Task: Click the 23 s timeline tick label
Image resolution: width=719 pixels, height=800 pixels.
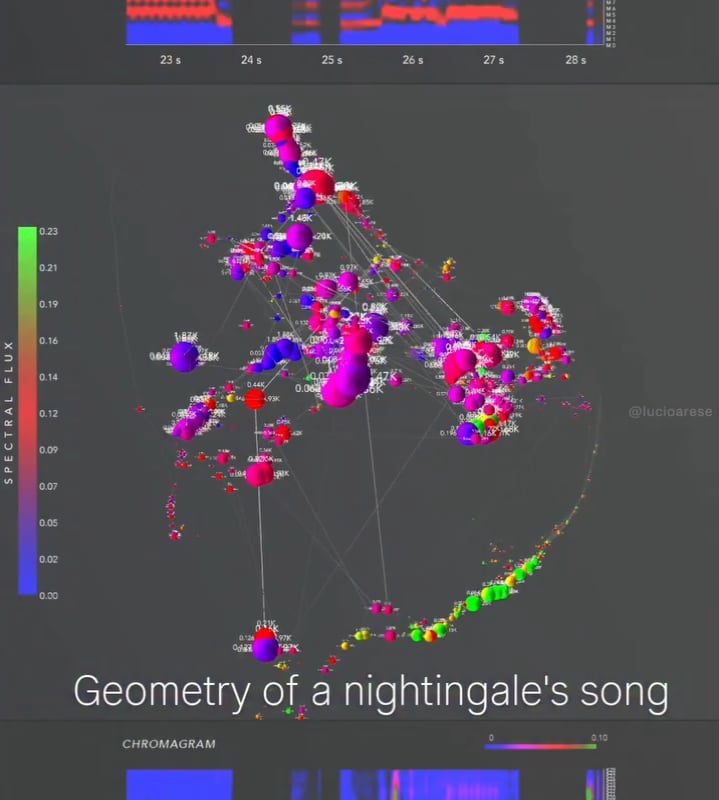Action: pyautogui.click(x=170, y=60)
